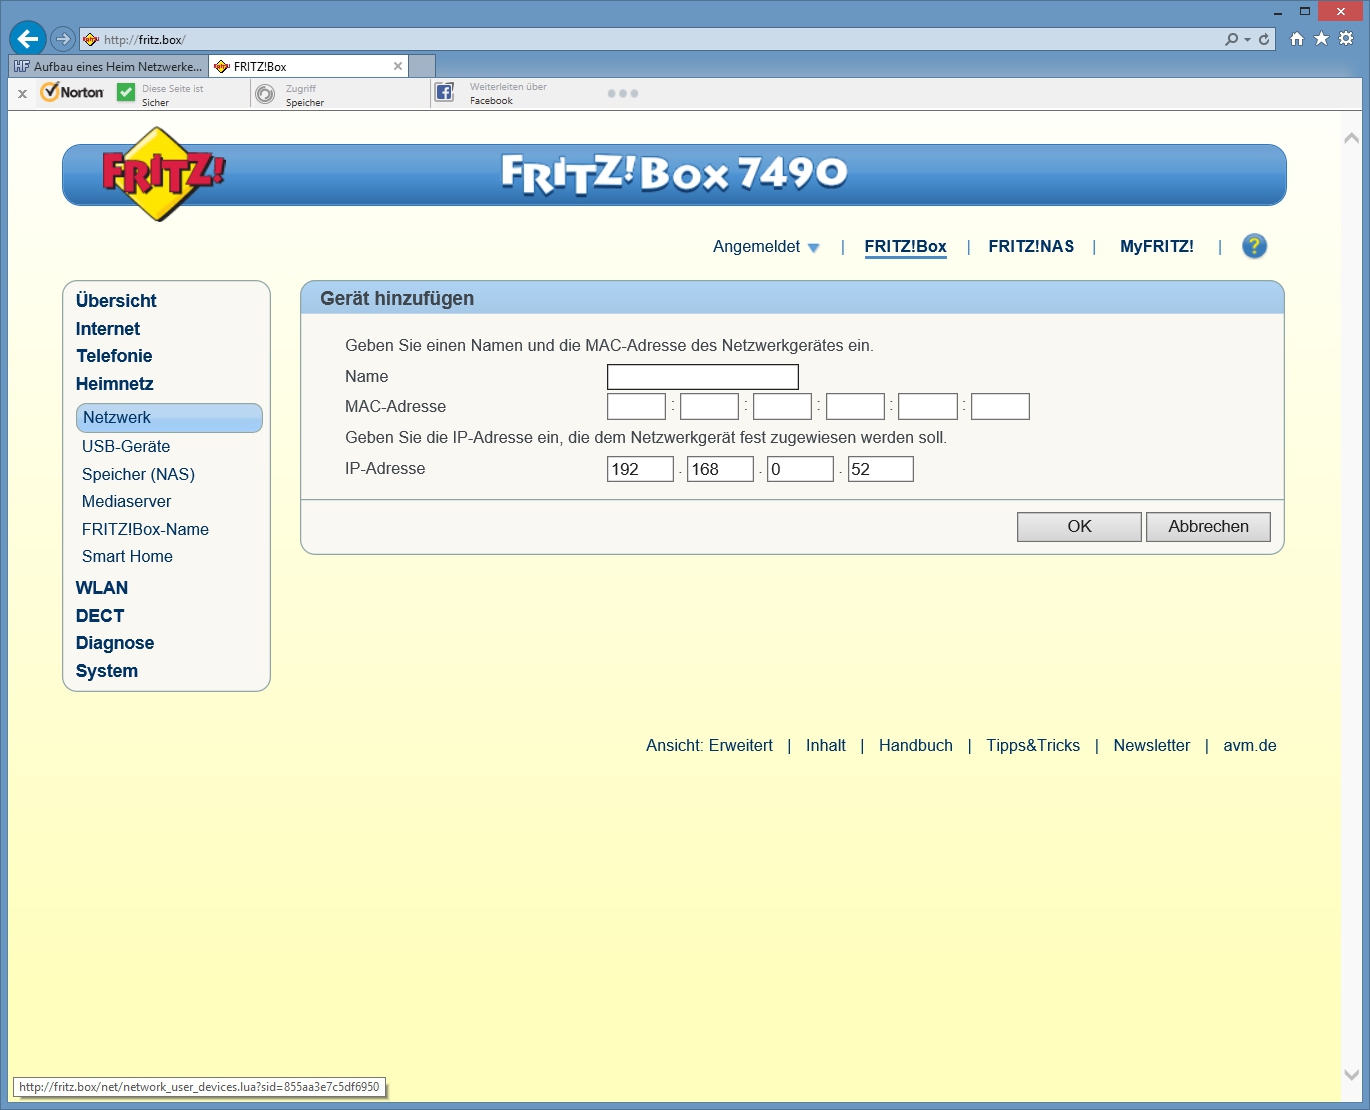Open the browser home icon
Screen dimensions: 1370x1110
(x=1297, y=39)
